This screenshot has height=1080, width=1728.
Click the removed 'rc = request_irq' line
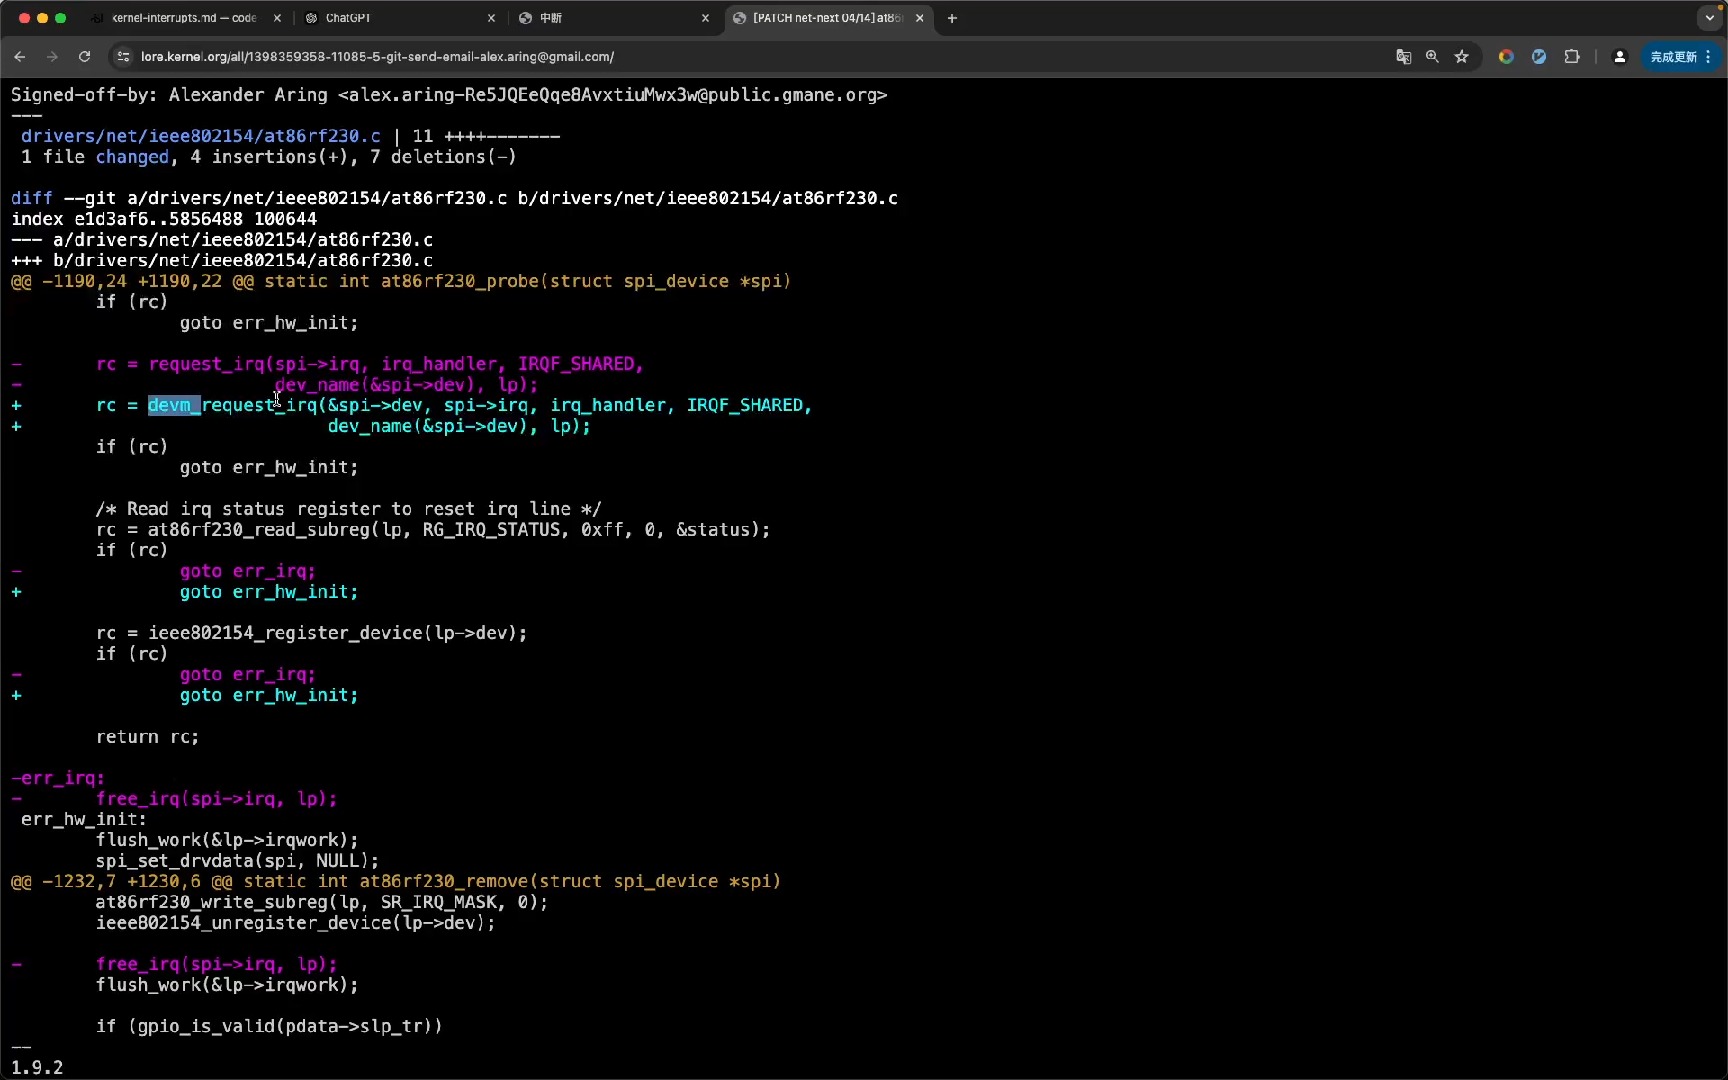coord(370,364)
